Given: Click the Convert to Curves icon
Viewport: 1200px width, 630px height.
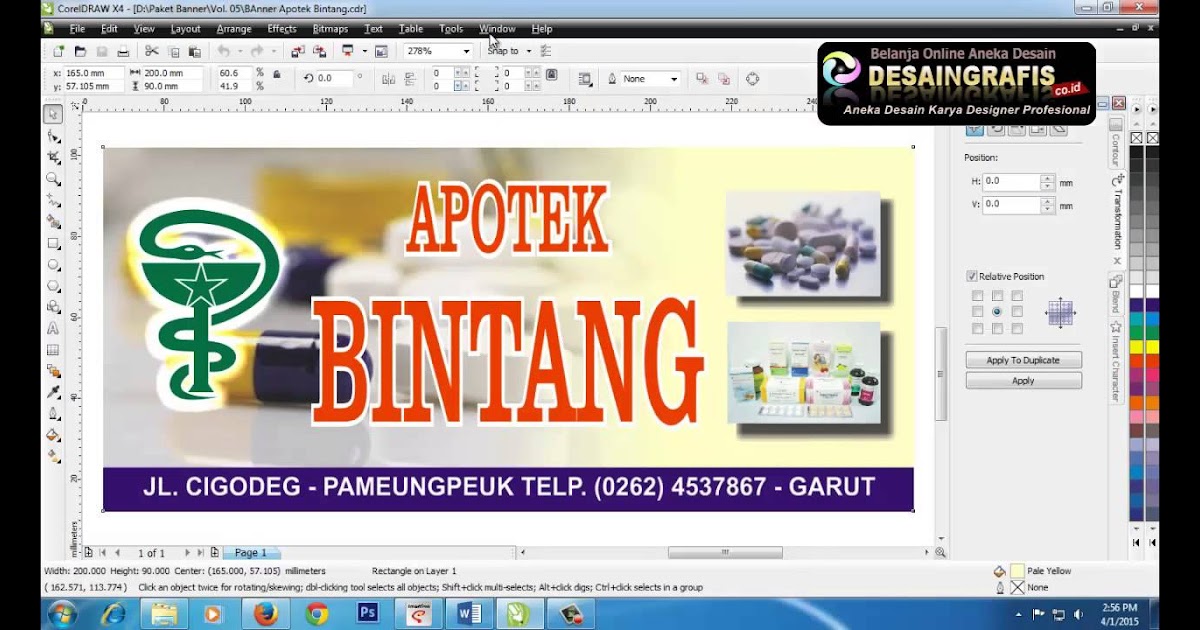Looking at the screenshot, I should pos(753,78).
